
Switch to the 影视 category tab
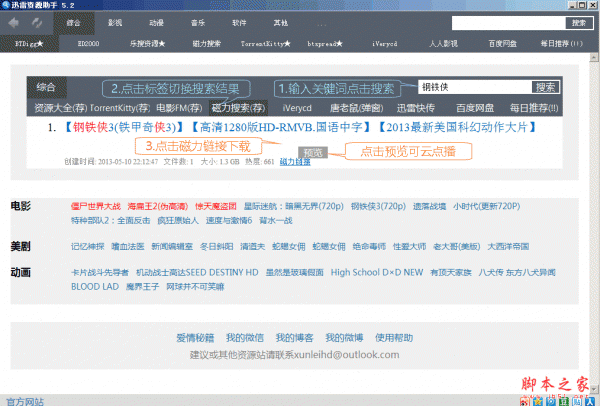point(115,23)
